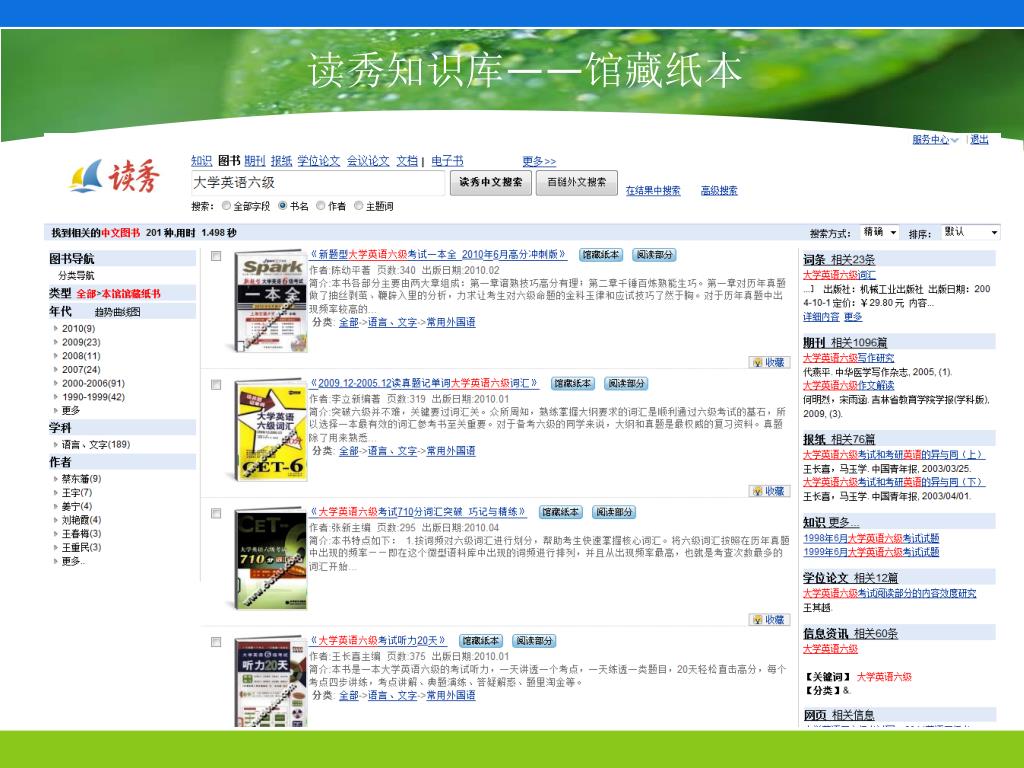
Task: Click 馆藏纸本 badge for 读真题记单词 book
Action: click(573, 383)
